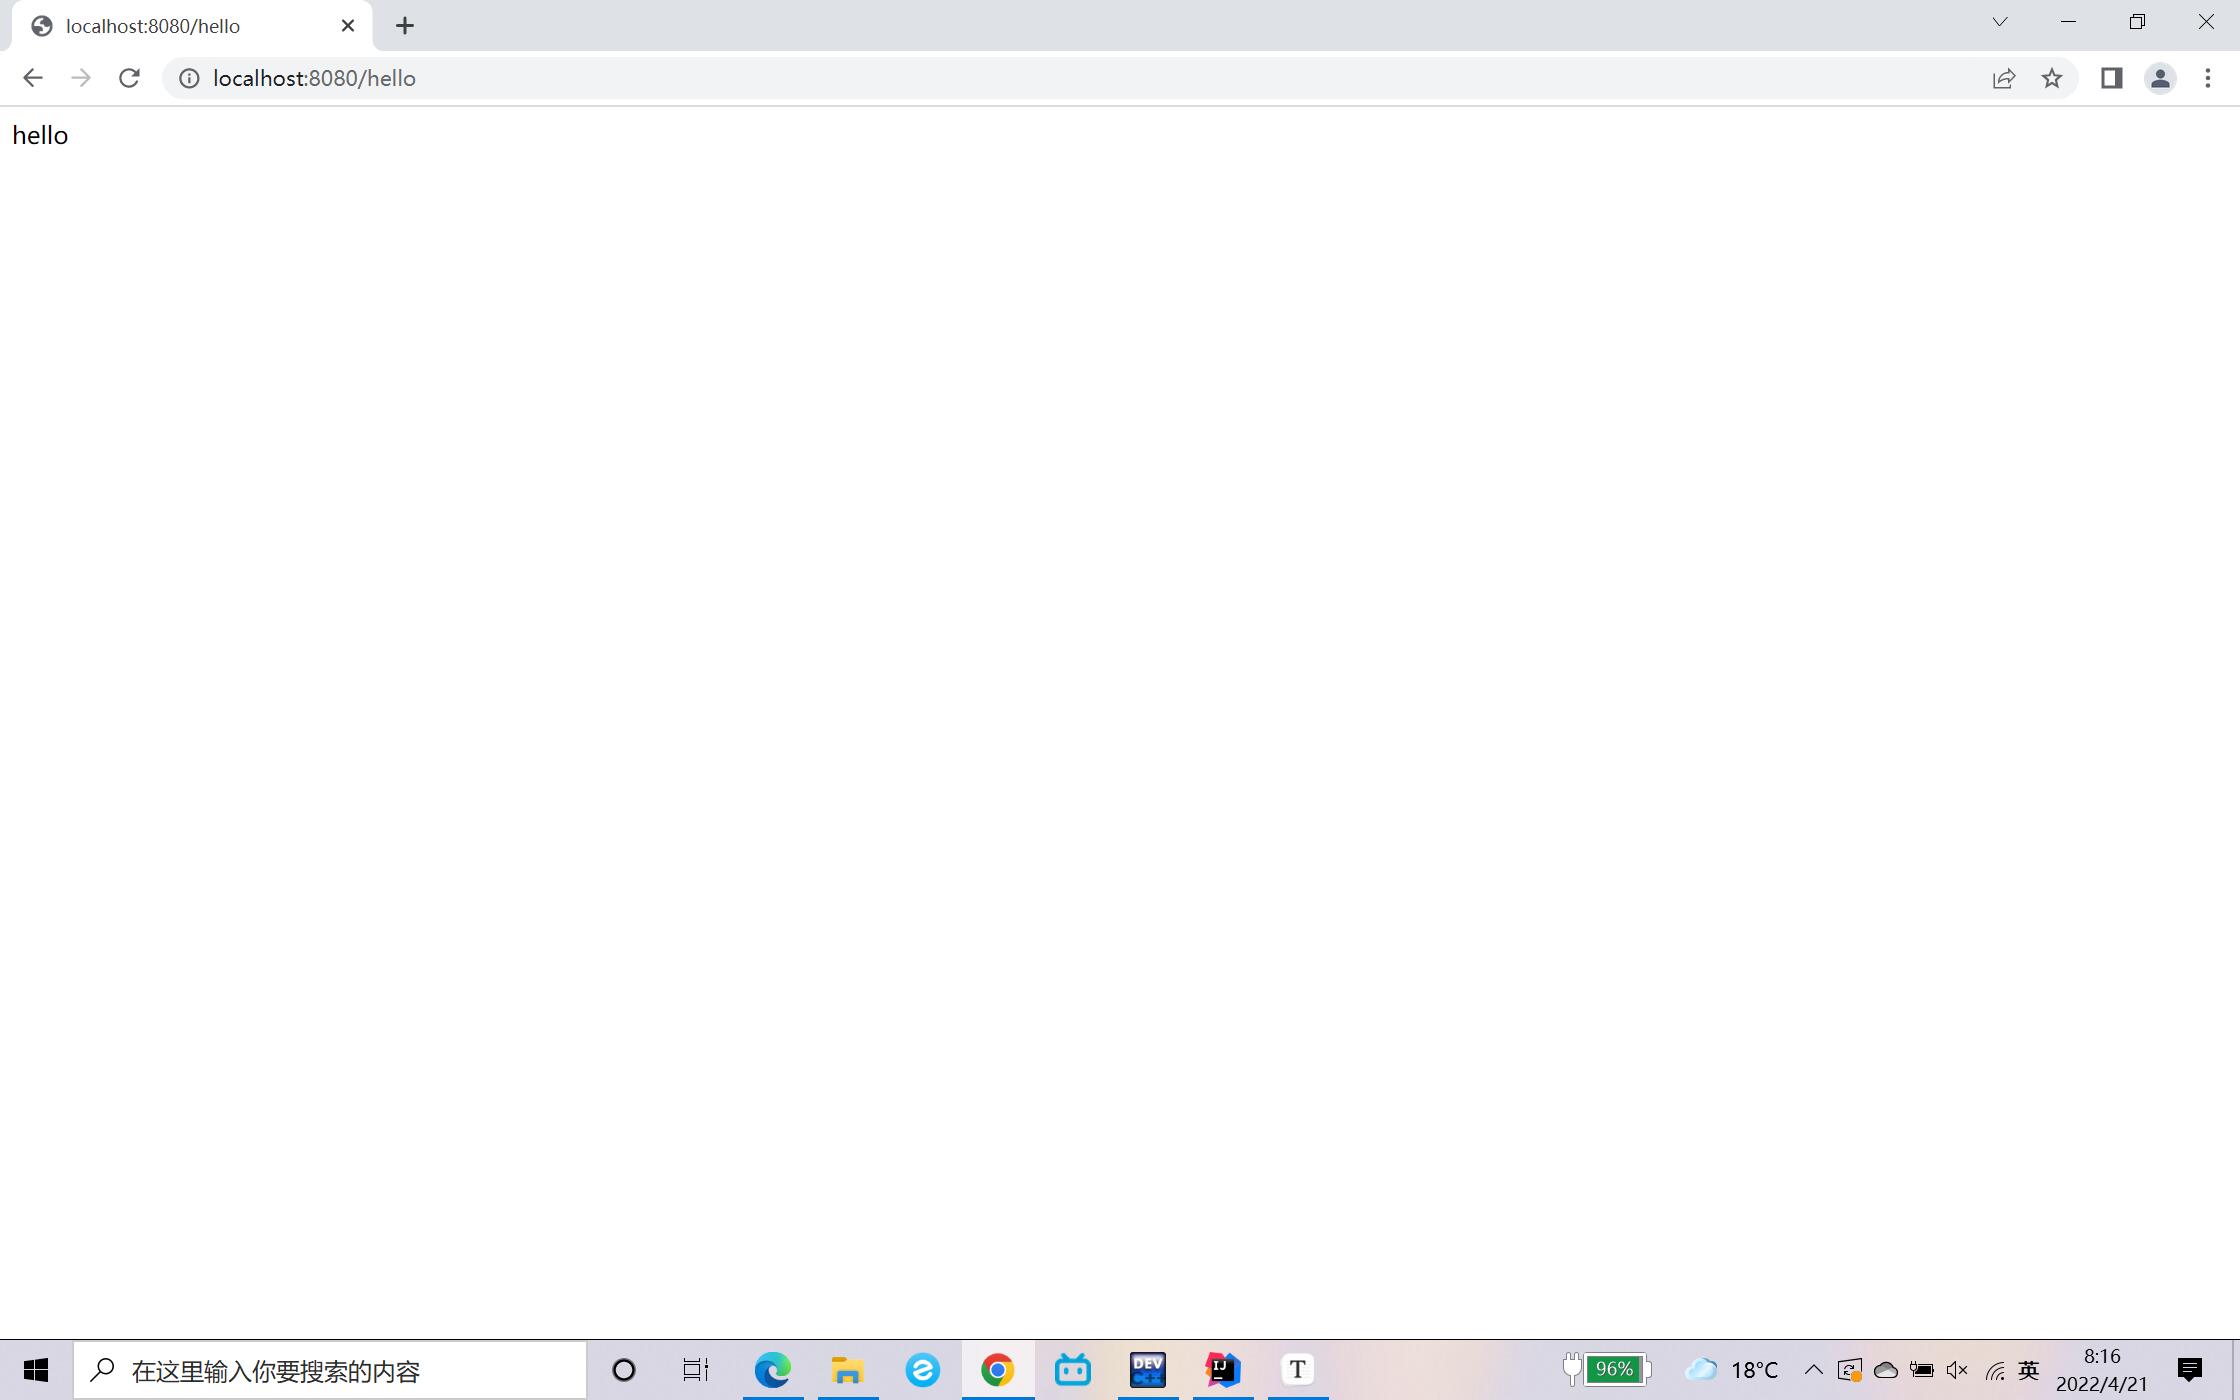
Task: Reload the localhost page
Action: click(129, 78)
